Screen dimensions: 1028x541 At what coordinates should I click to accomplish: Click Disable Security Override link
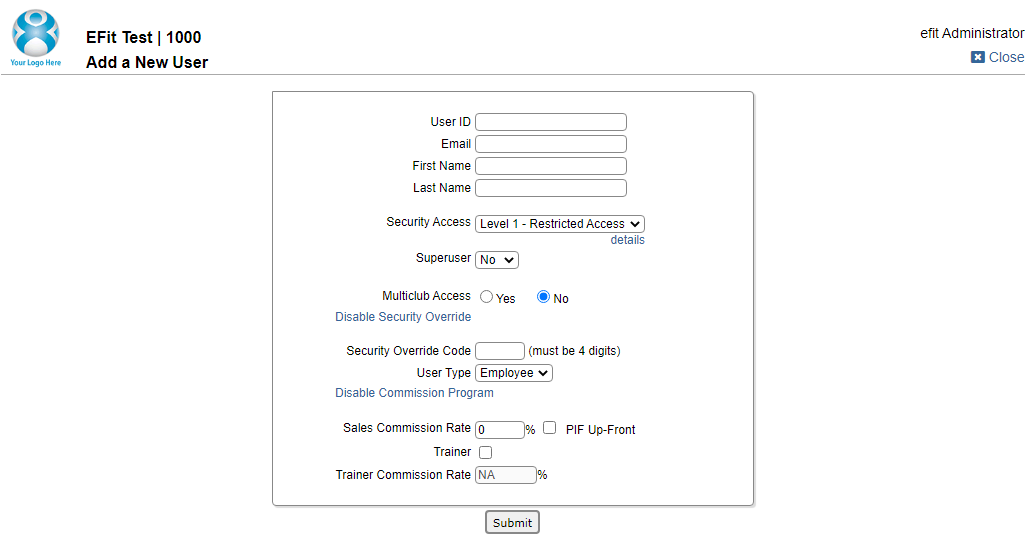click(x=403, y=317)
